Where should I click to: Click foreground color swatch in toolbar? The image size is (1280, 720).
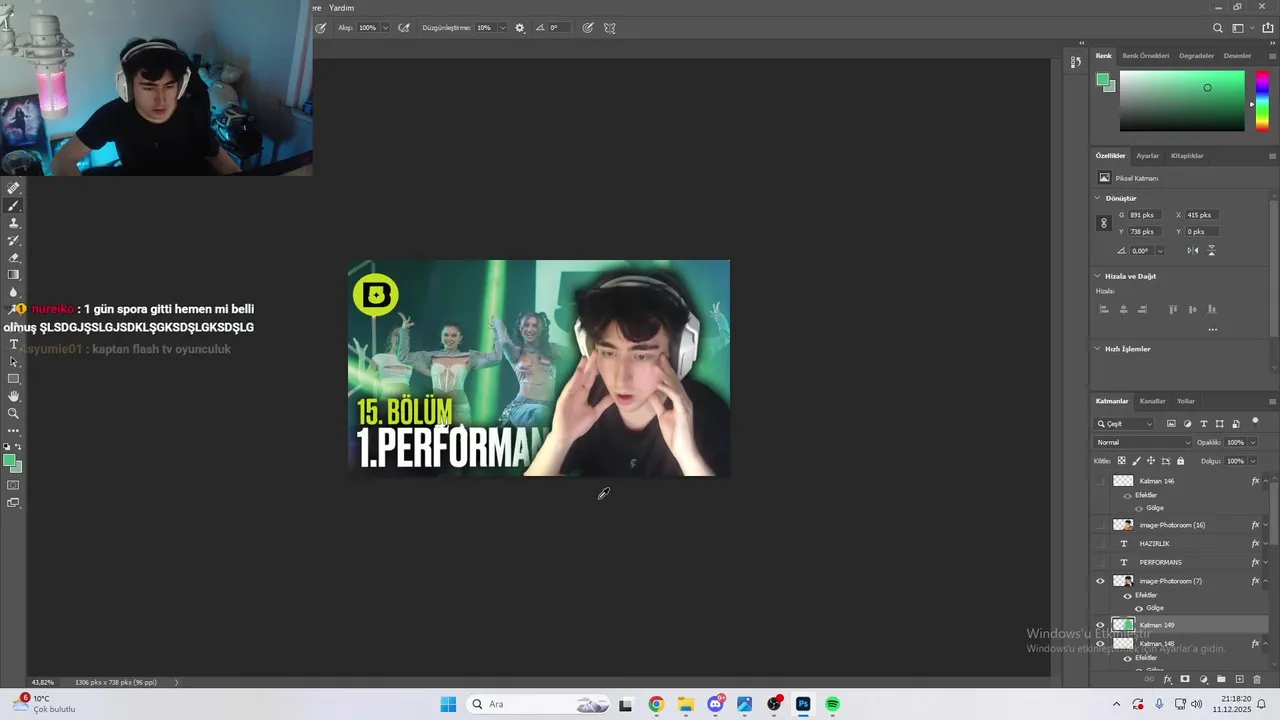pos(8,460)
